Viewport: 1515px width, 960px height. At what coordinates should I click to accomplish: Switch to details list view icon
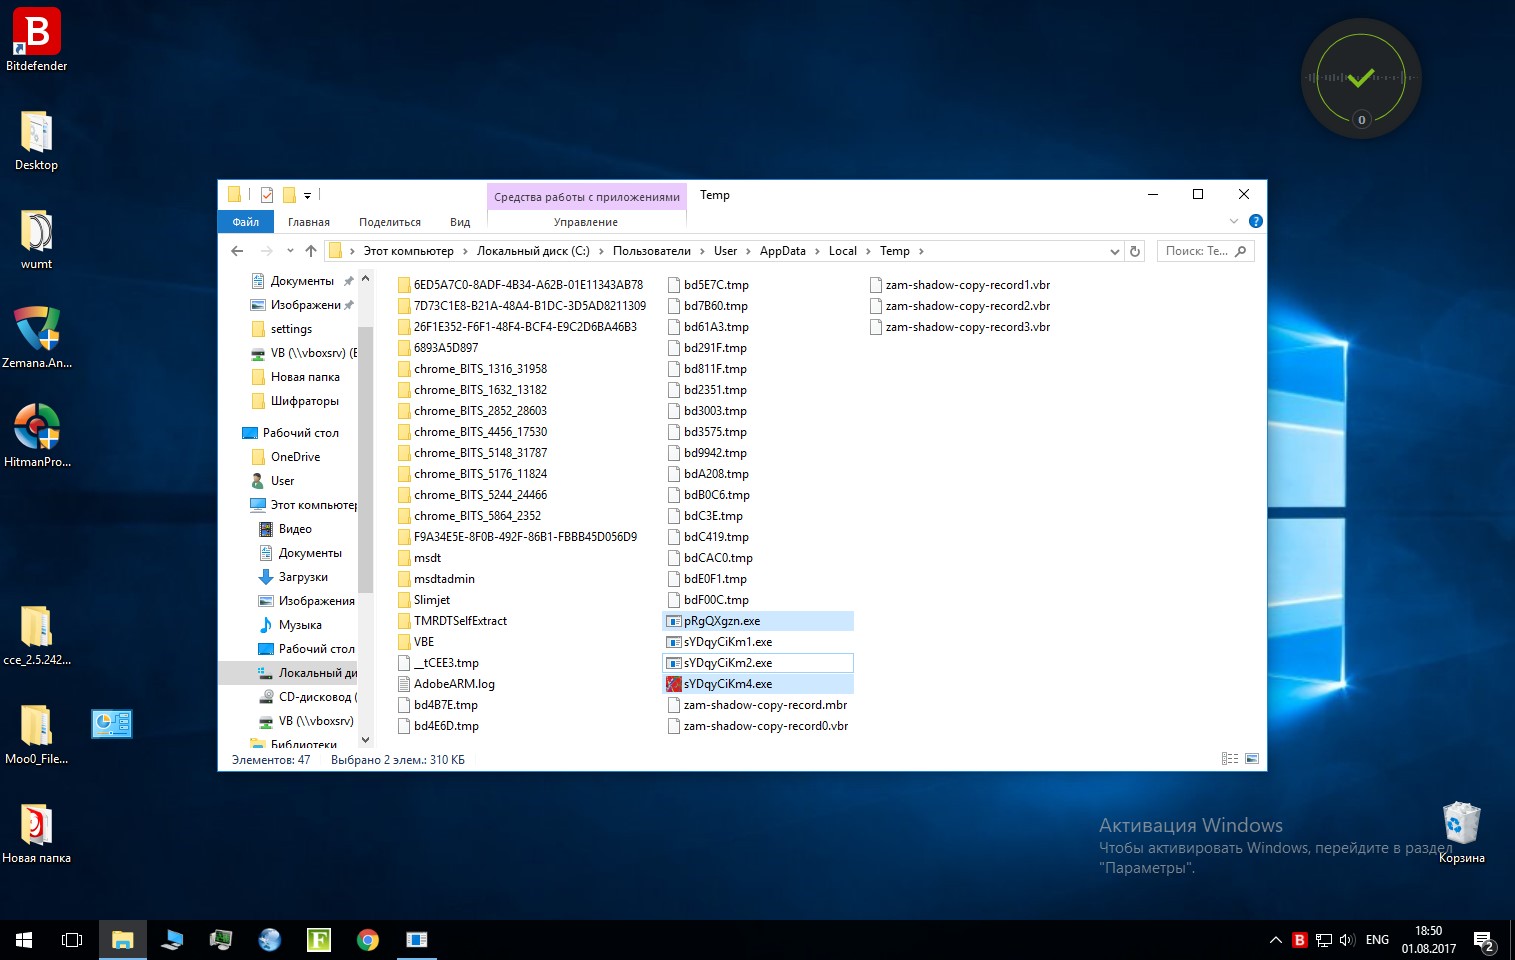coord(1230,759)
